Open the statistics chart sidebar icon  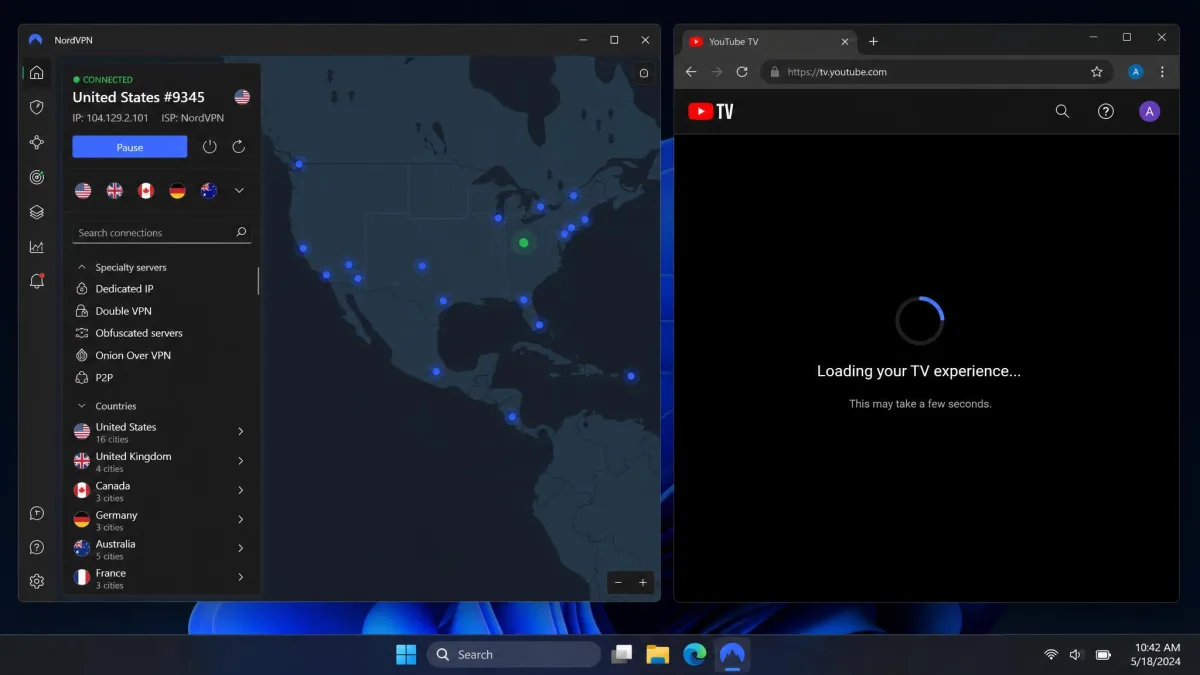37,247
